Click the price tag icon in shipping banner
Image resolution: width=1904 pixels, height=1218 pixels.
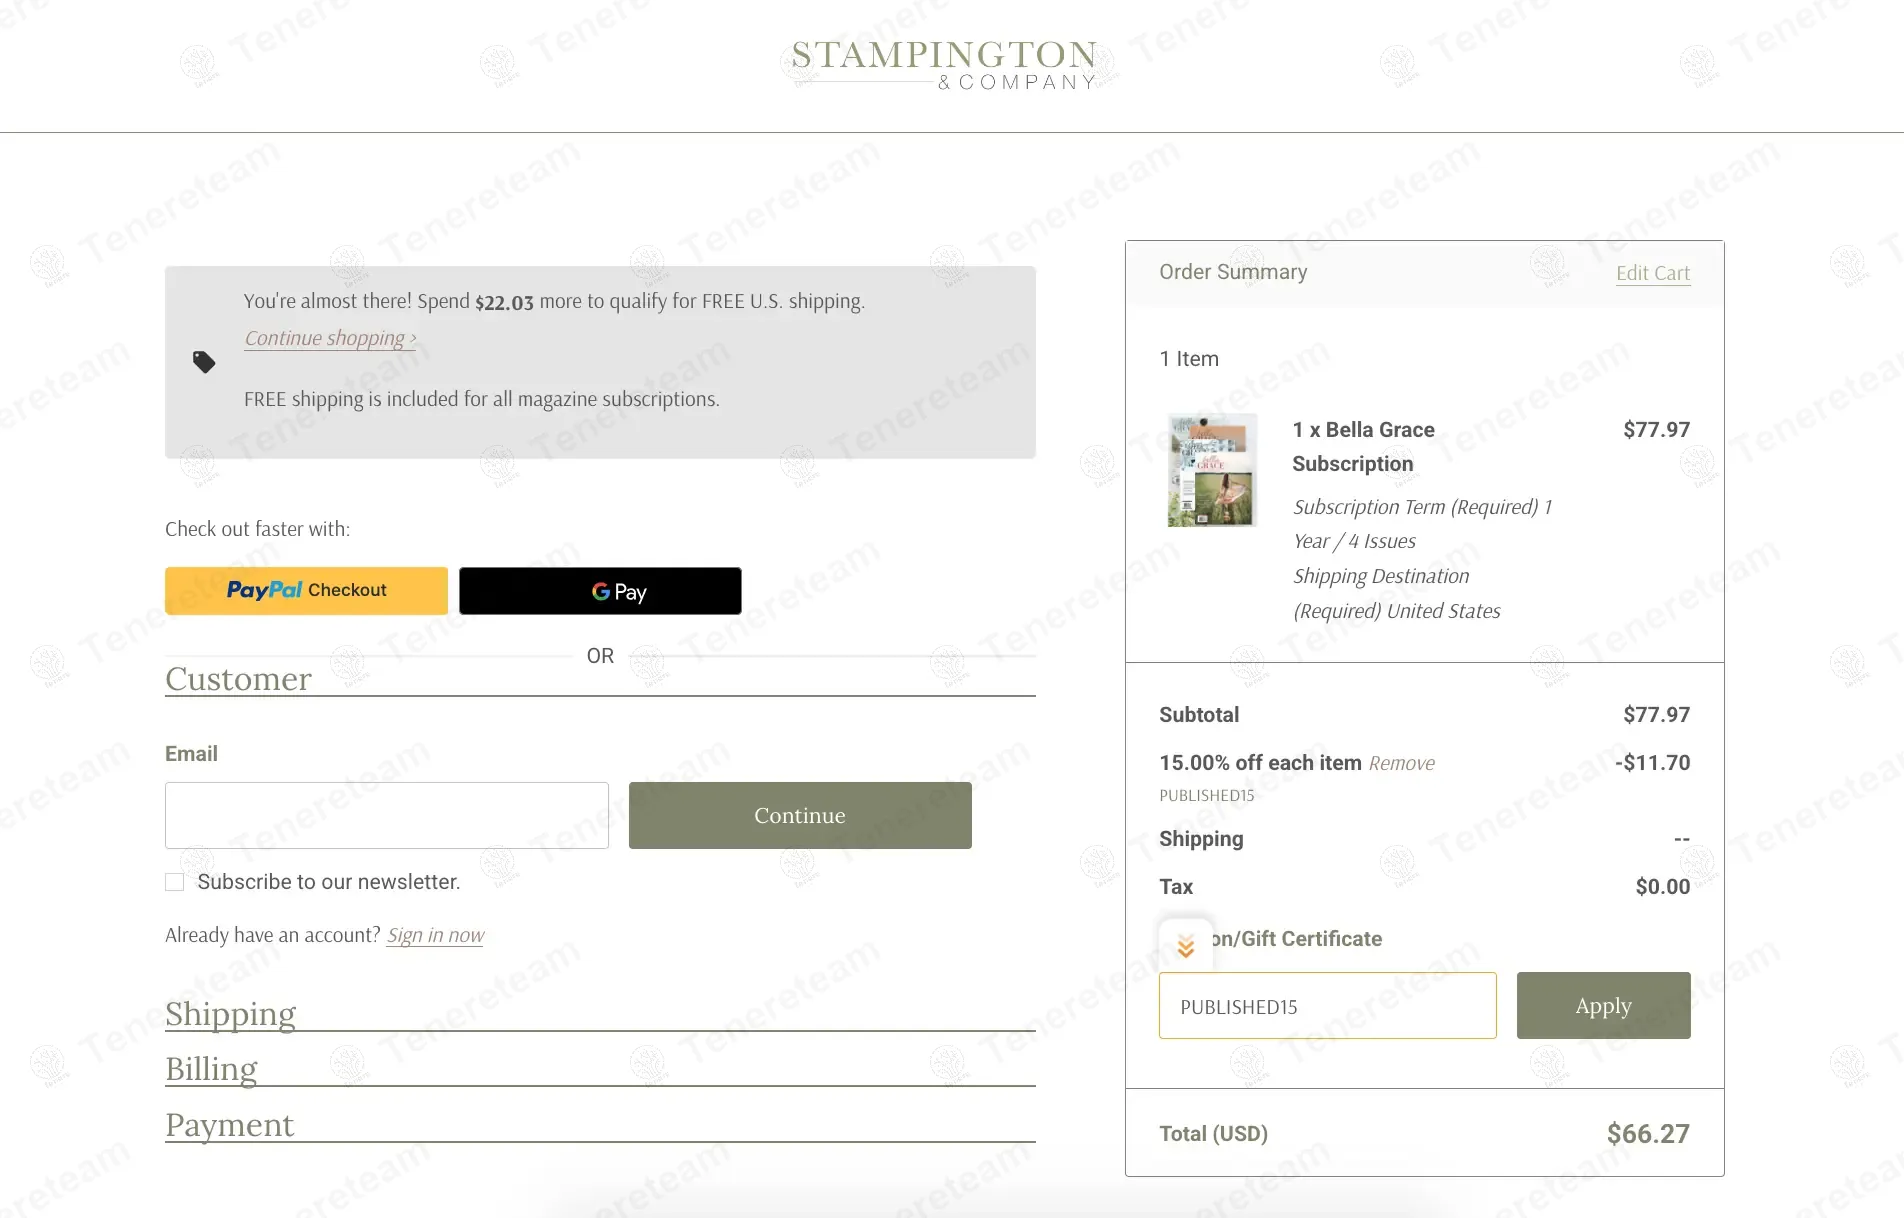coord(204,362)
